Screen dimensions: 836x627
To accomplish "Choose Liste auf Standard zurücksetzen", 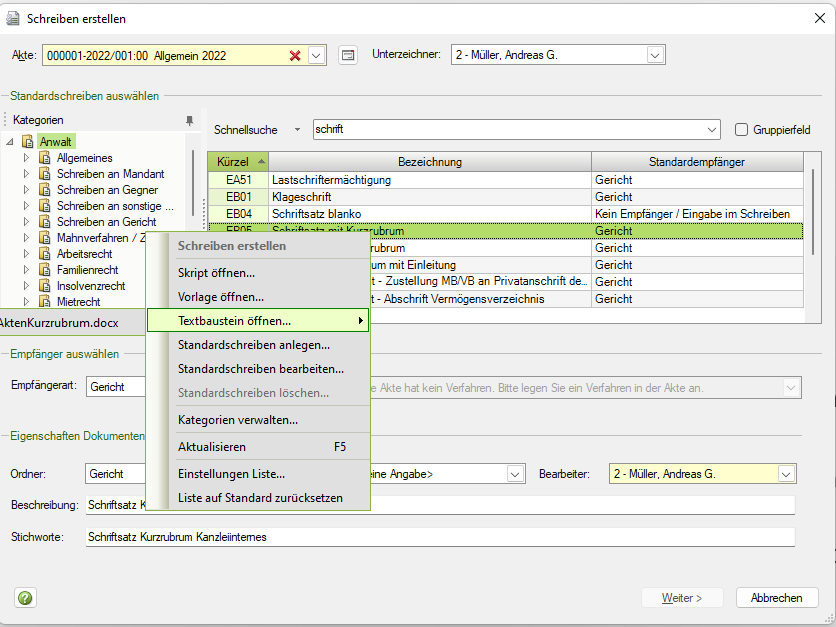I will tap(258, 498).
